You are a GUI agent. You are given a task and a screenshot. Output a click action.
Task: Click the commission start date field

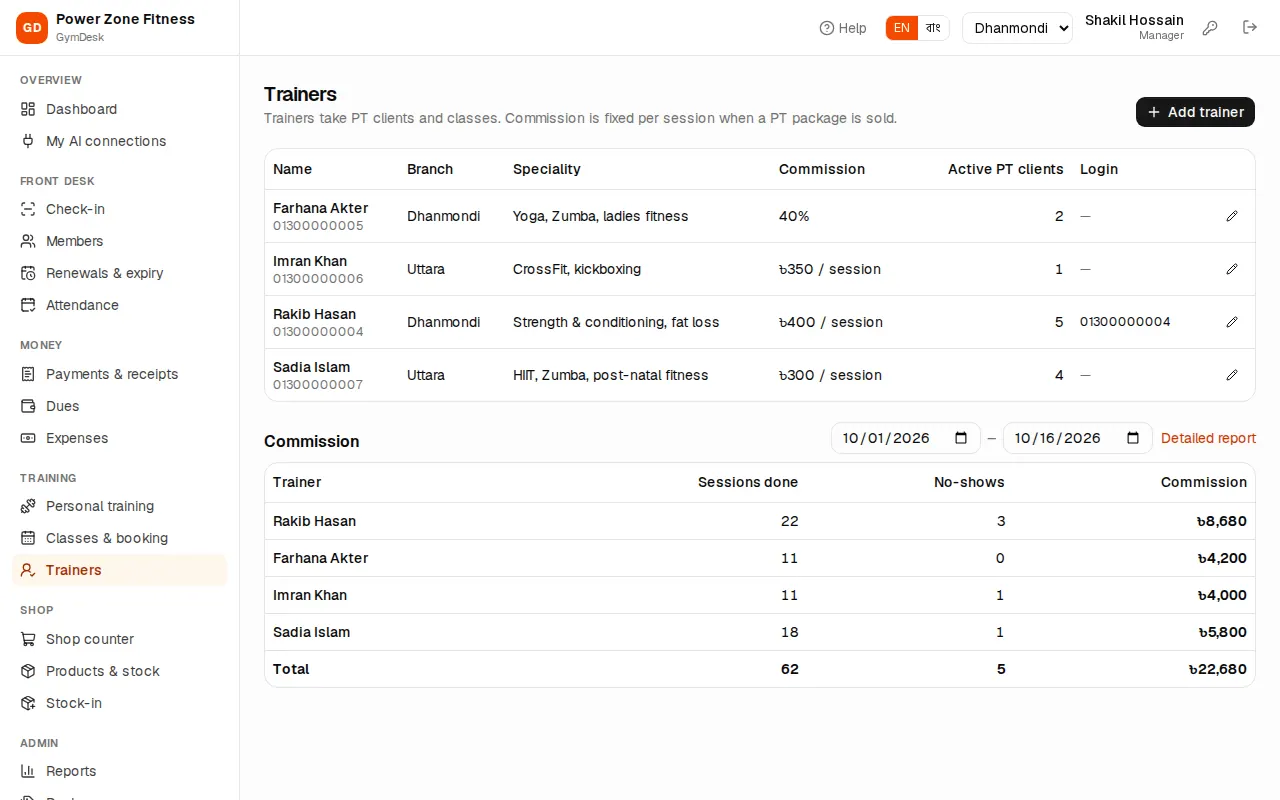click(x=906, y=438)
